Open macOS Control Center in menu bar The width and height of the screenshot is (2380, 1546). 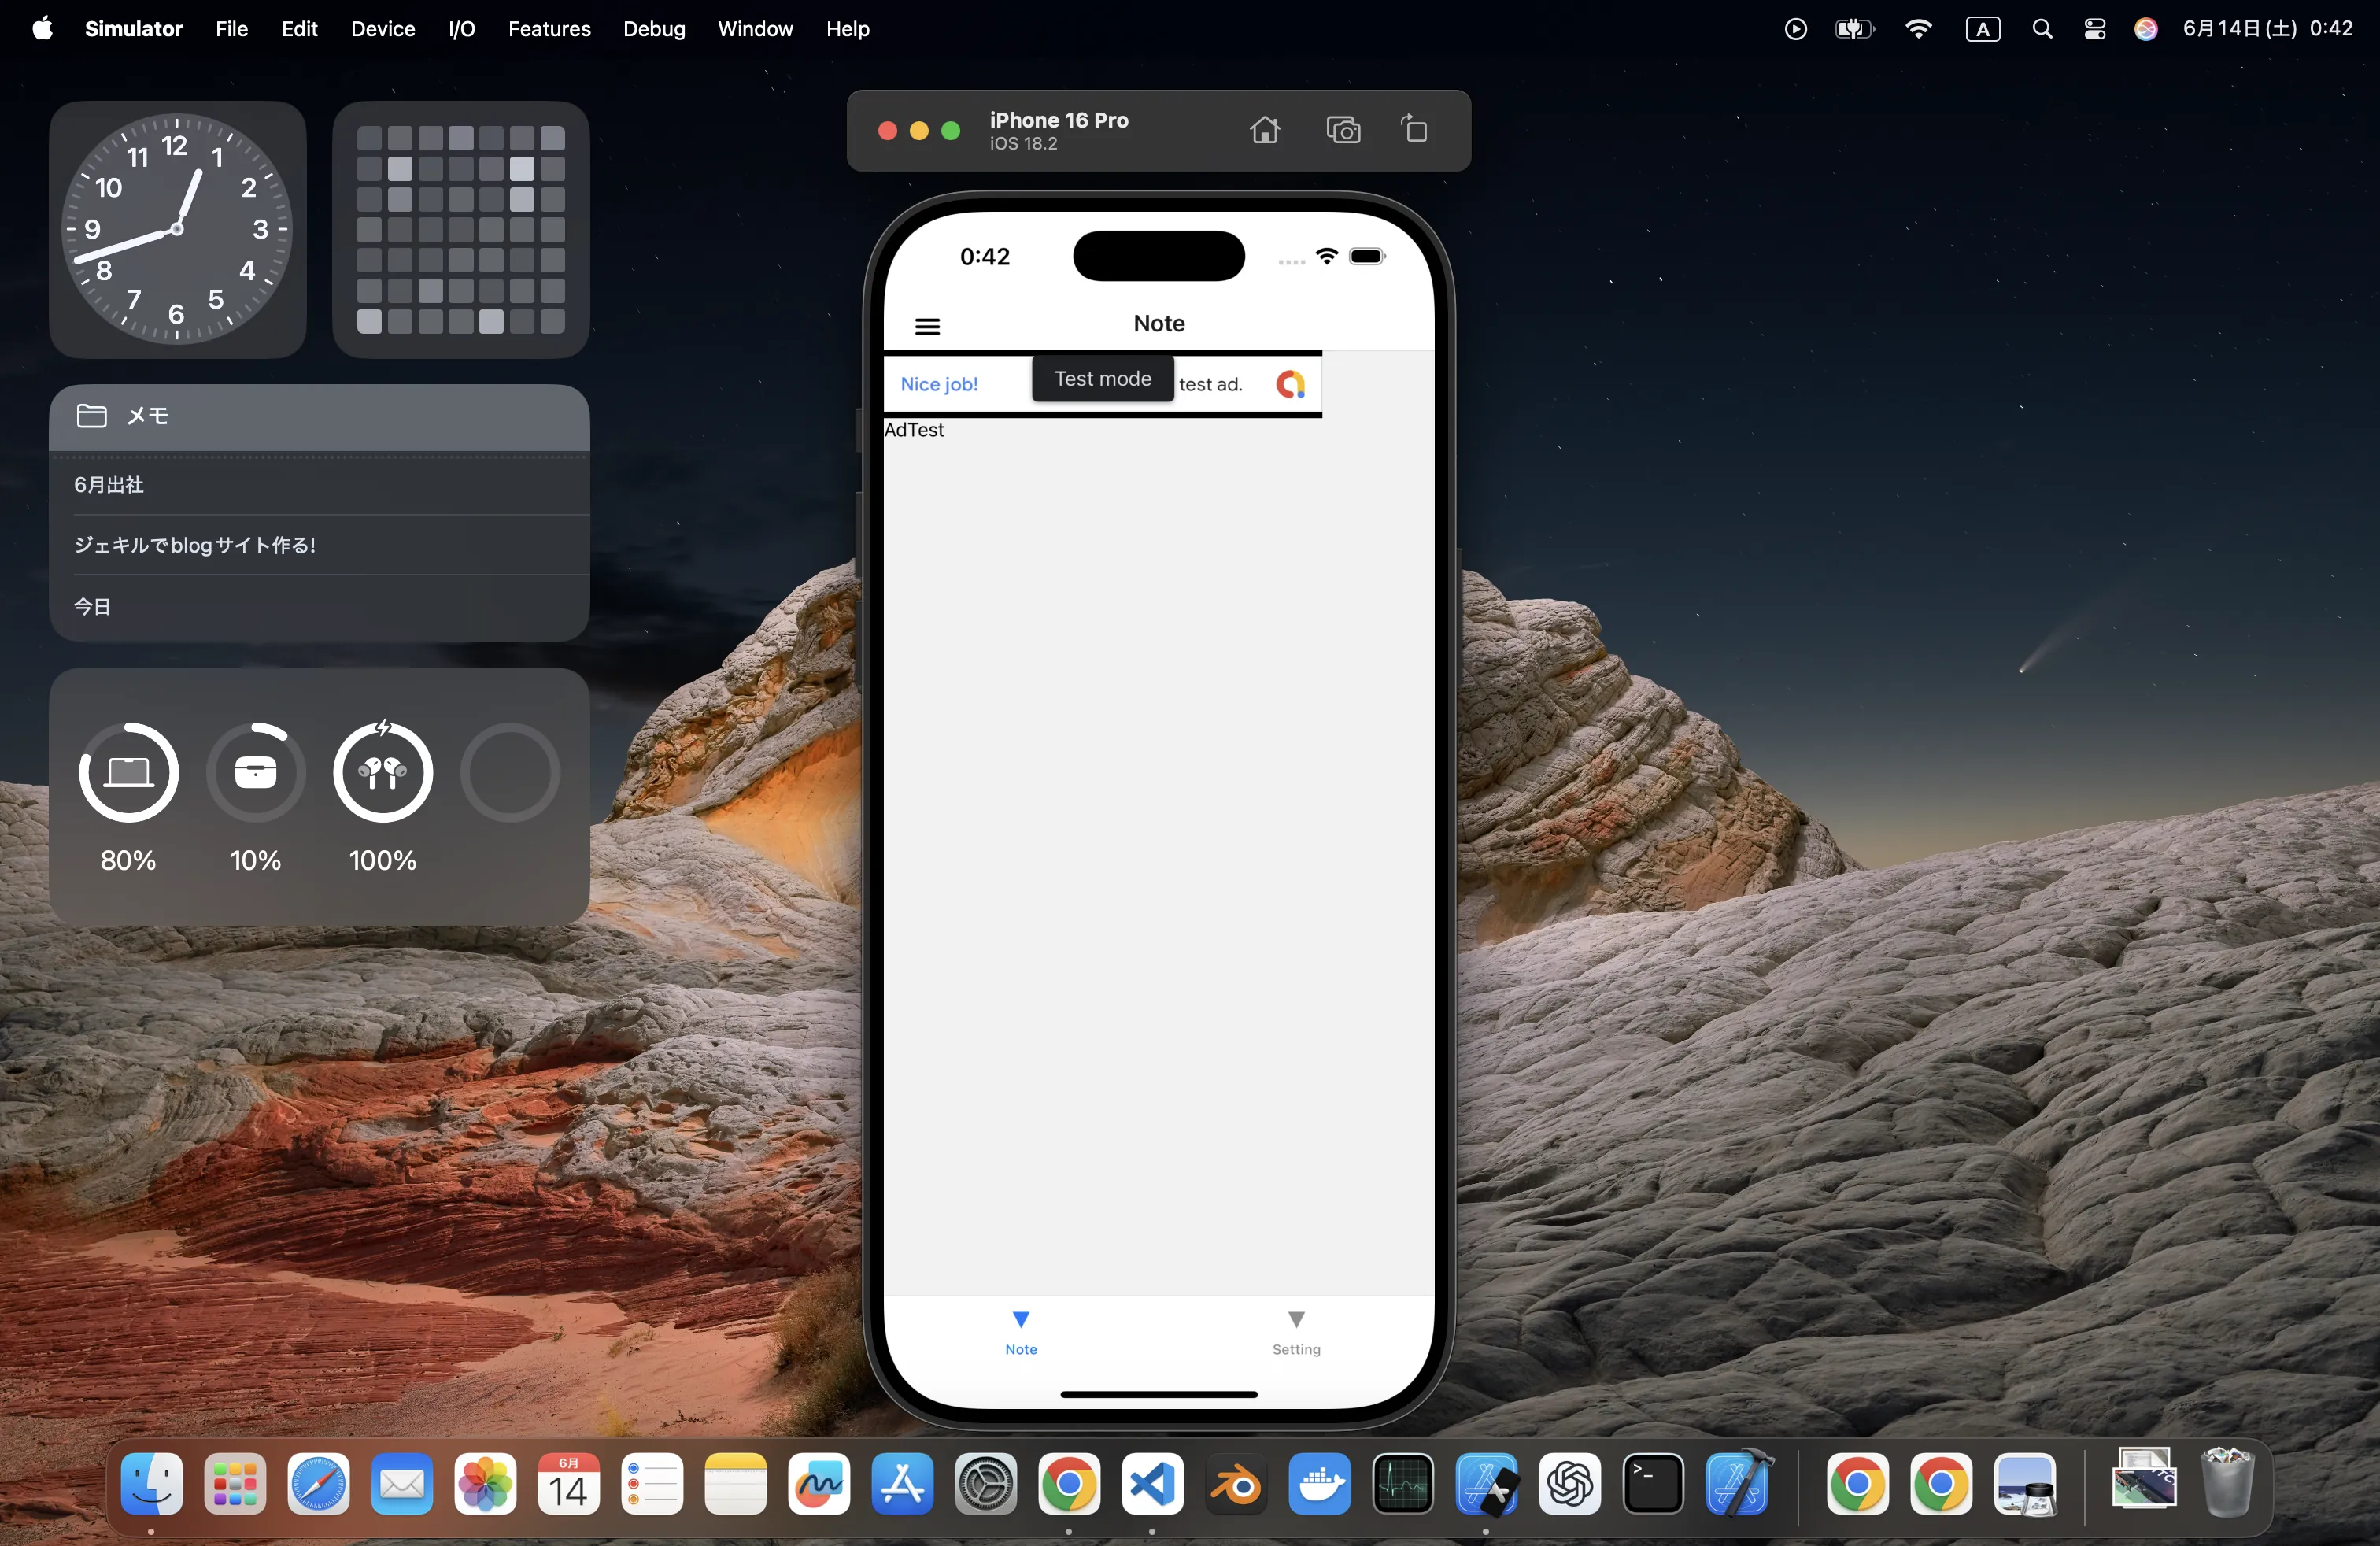click(2094, 29)
